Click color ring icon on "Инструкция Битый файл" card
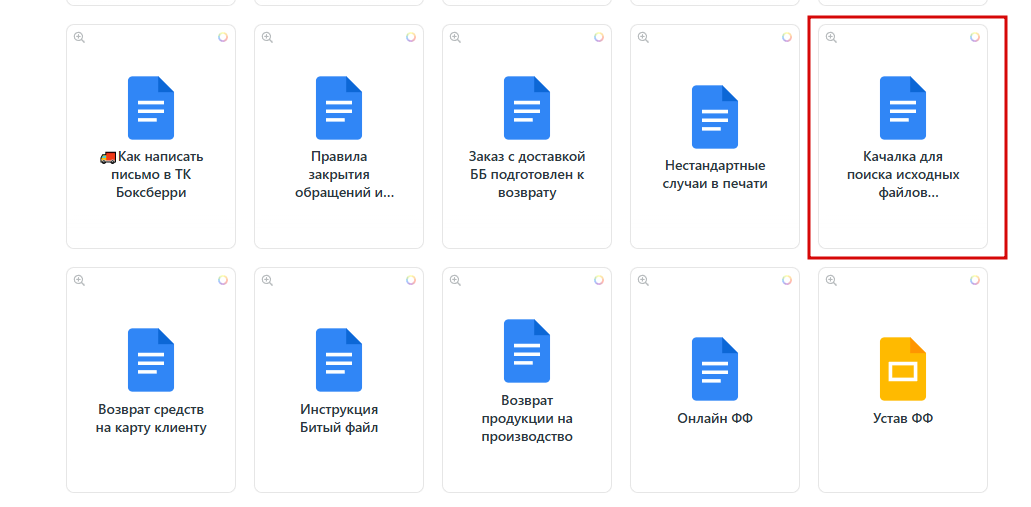1031x507 pixels. click(x=411, y=280)
